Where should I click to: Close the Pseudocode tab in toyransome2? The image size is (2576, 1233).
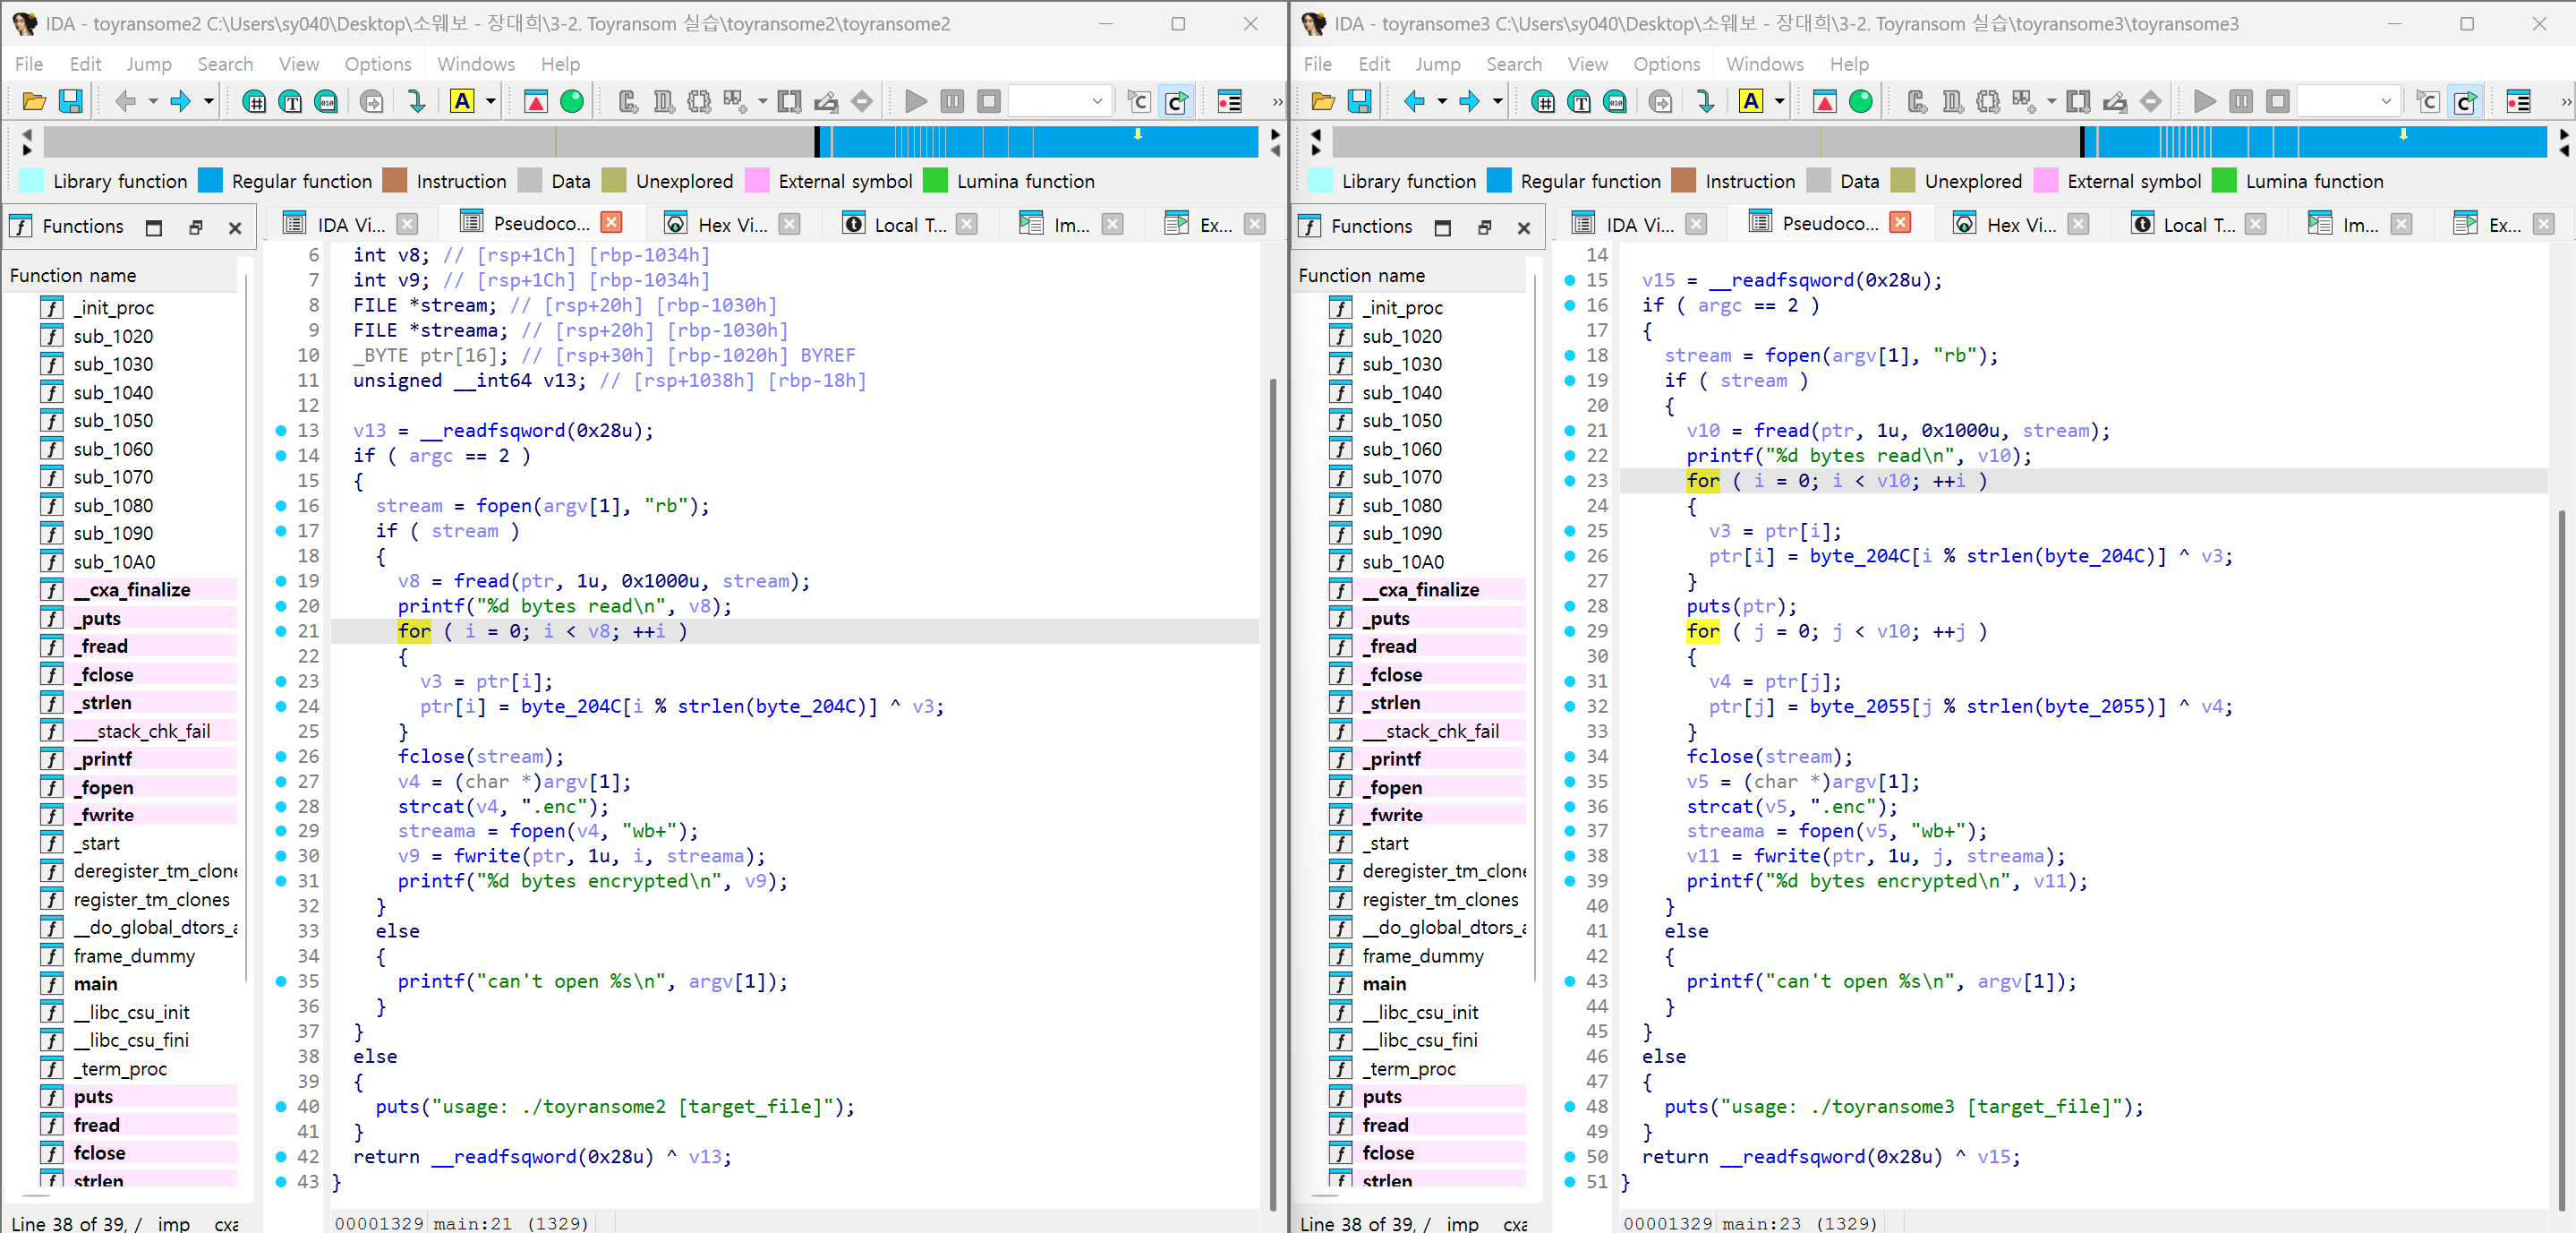point(612,222)
